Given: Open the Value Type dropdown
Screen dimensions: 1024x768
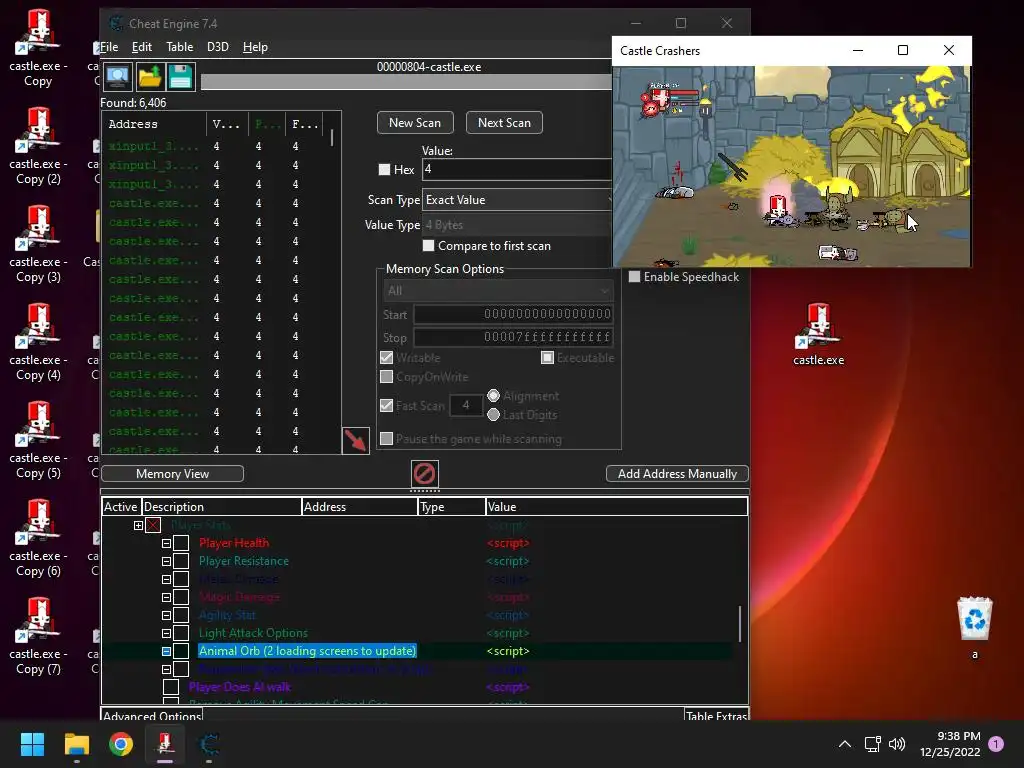Looking at the screenshot, I should pos(517,225).
